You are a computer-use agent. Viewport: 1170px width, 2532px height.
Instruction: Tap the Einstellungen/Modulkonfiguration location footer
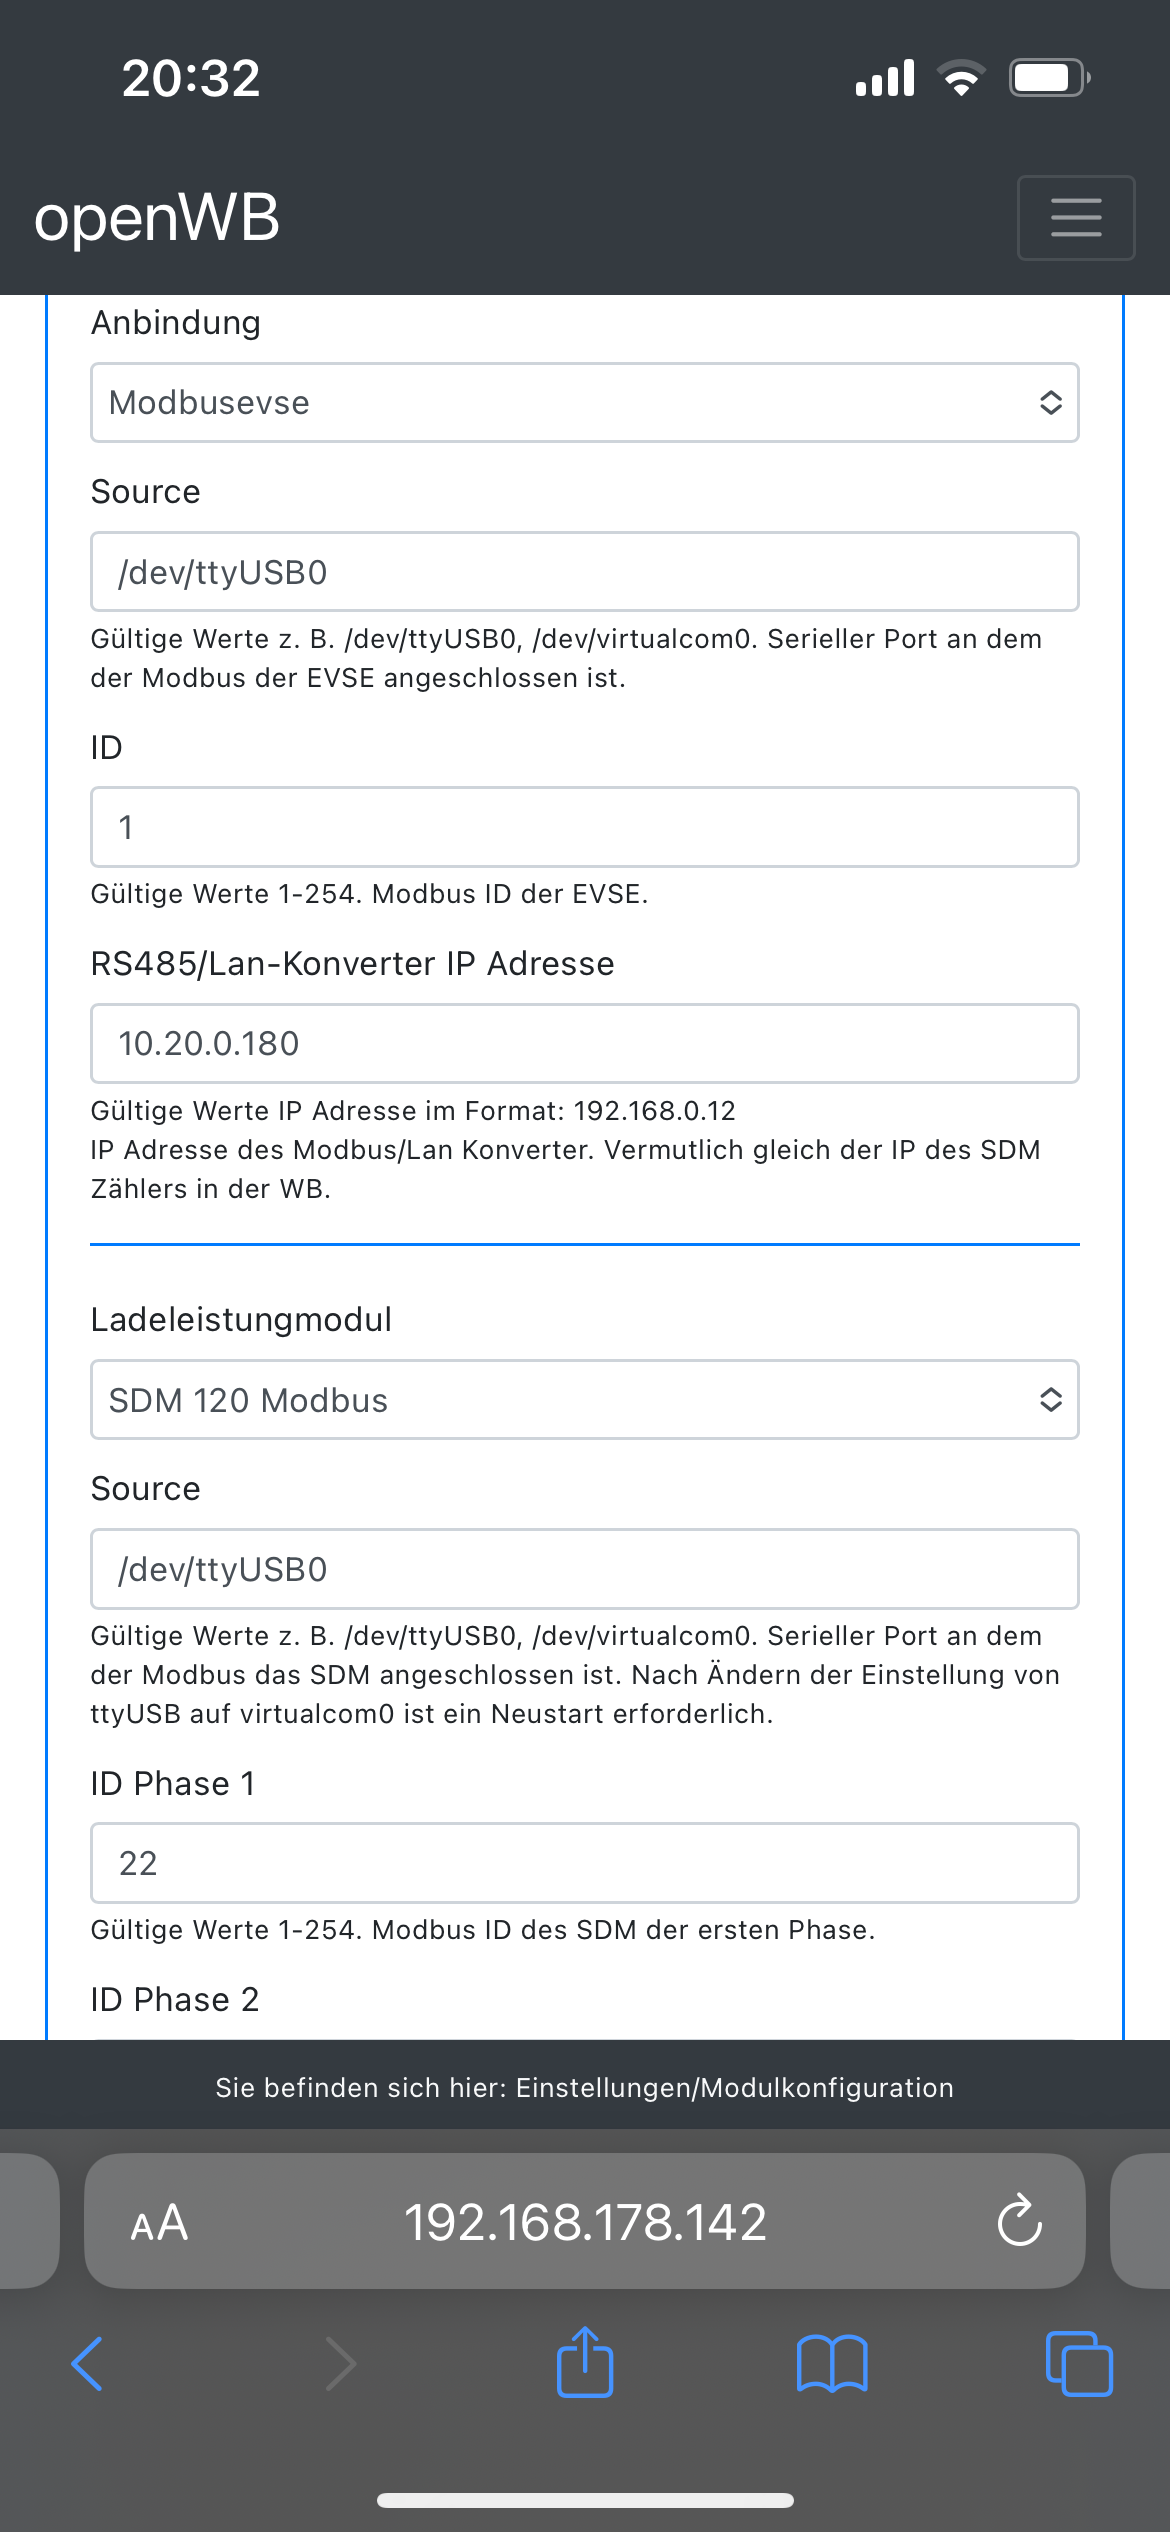click(x=585, y=2088)
